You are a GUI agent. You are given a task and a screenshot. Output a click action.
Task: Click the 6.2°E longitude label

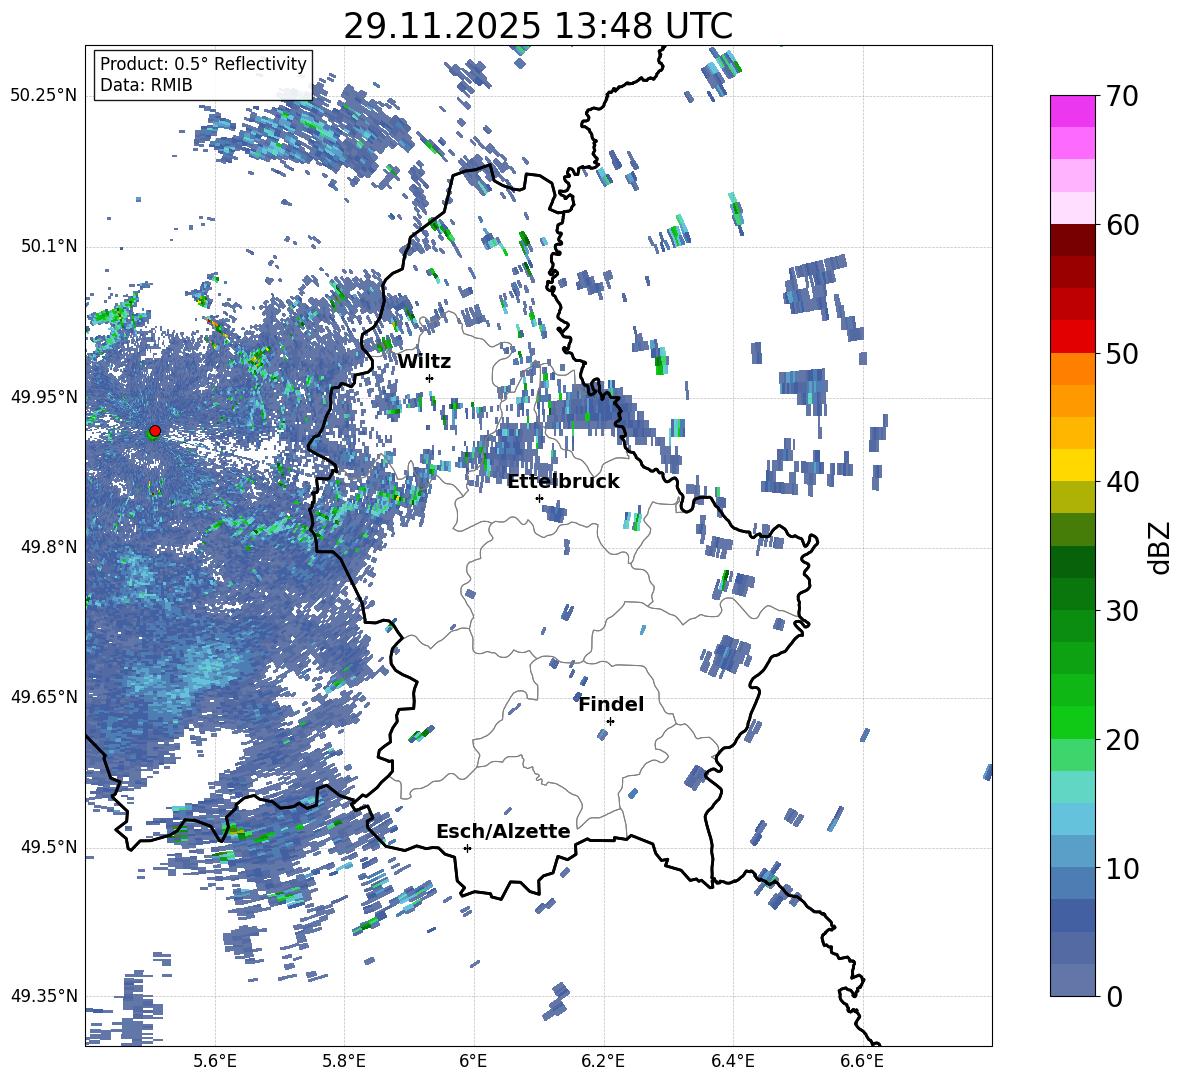tap(603, 1061)
